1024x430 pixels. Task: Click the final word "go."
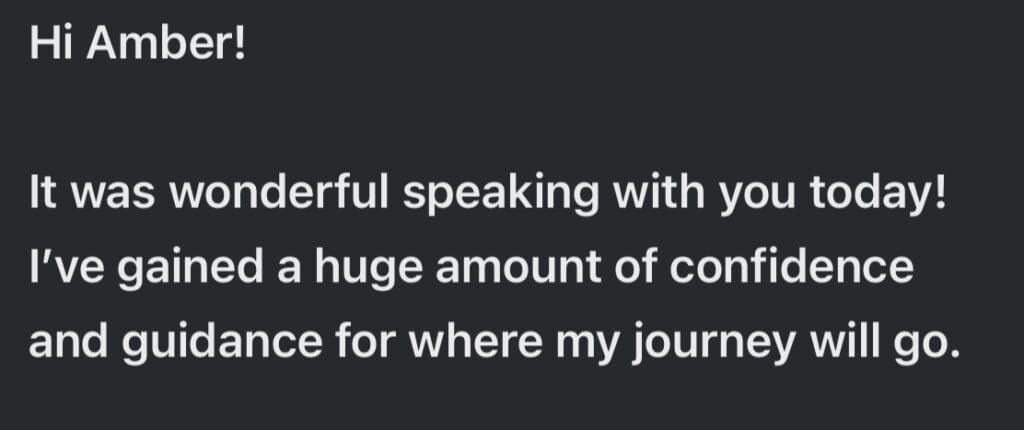coord(919,346)
